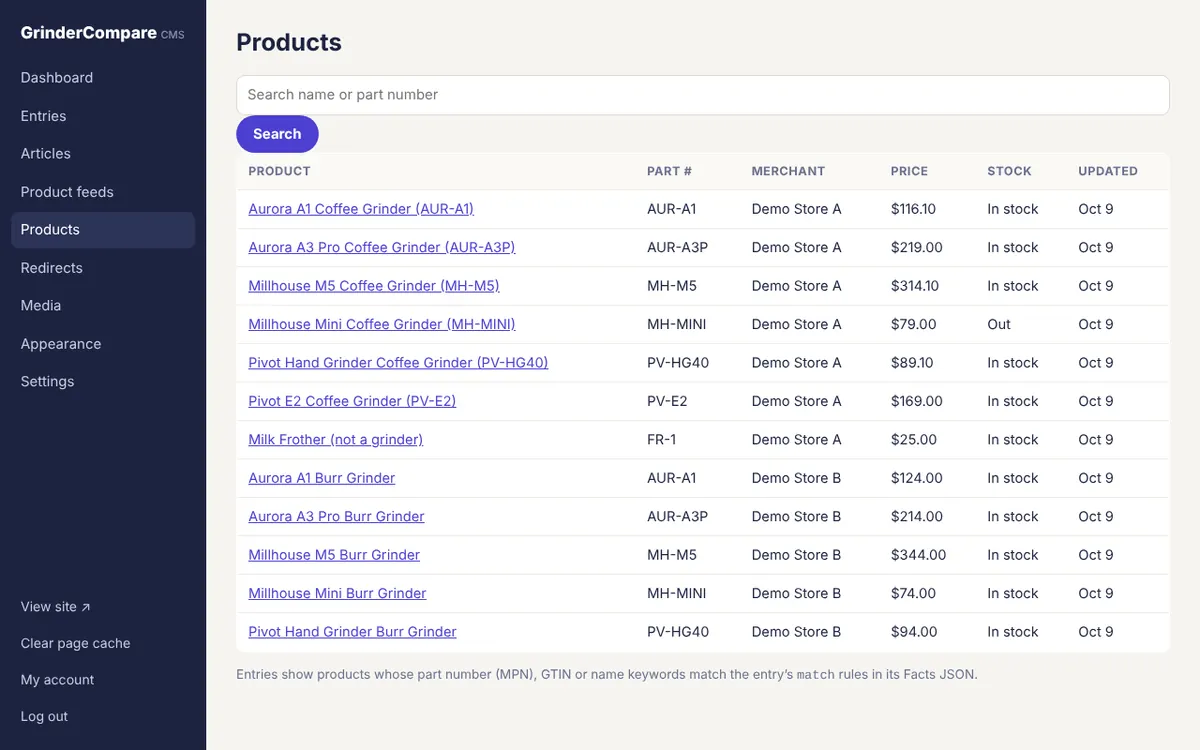
Task: Click the UPDATED column header
Action: coord(1108,171)
